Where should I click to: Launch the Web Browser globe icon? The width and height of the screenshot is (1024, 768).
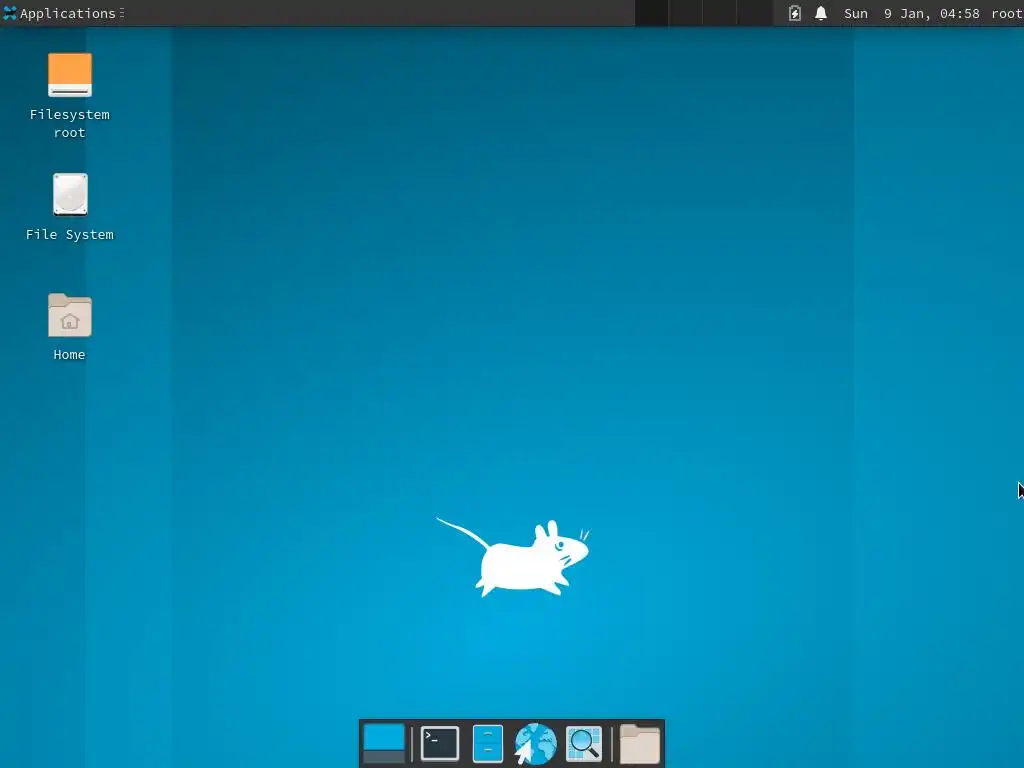536,743
